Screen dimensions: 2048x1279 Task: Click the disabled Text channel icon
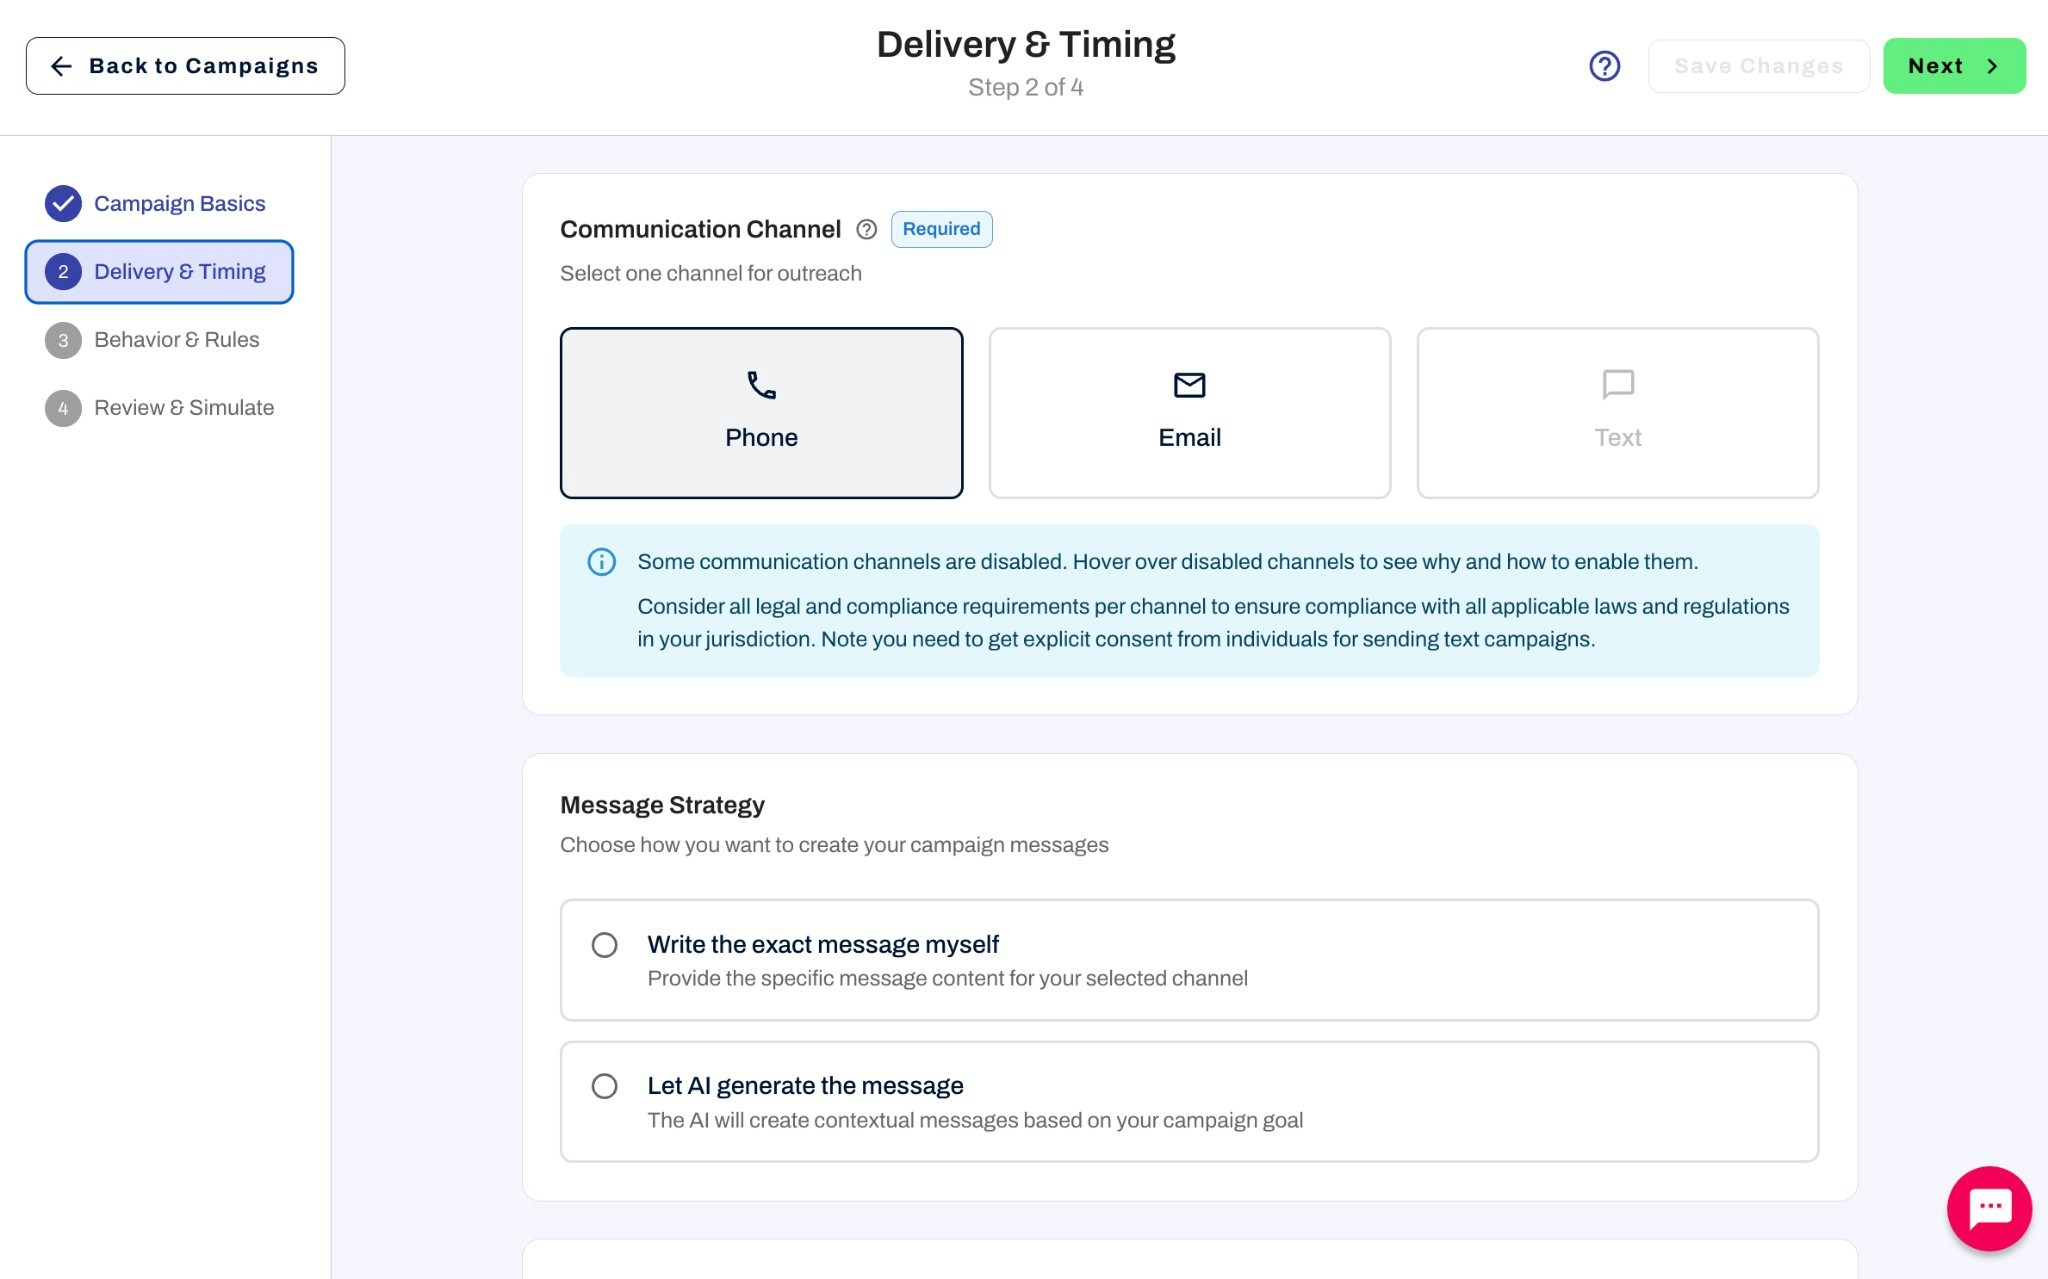click(x=1617, y=385)
